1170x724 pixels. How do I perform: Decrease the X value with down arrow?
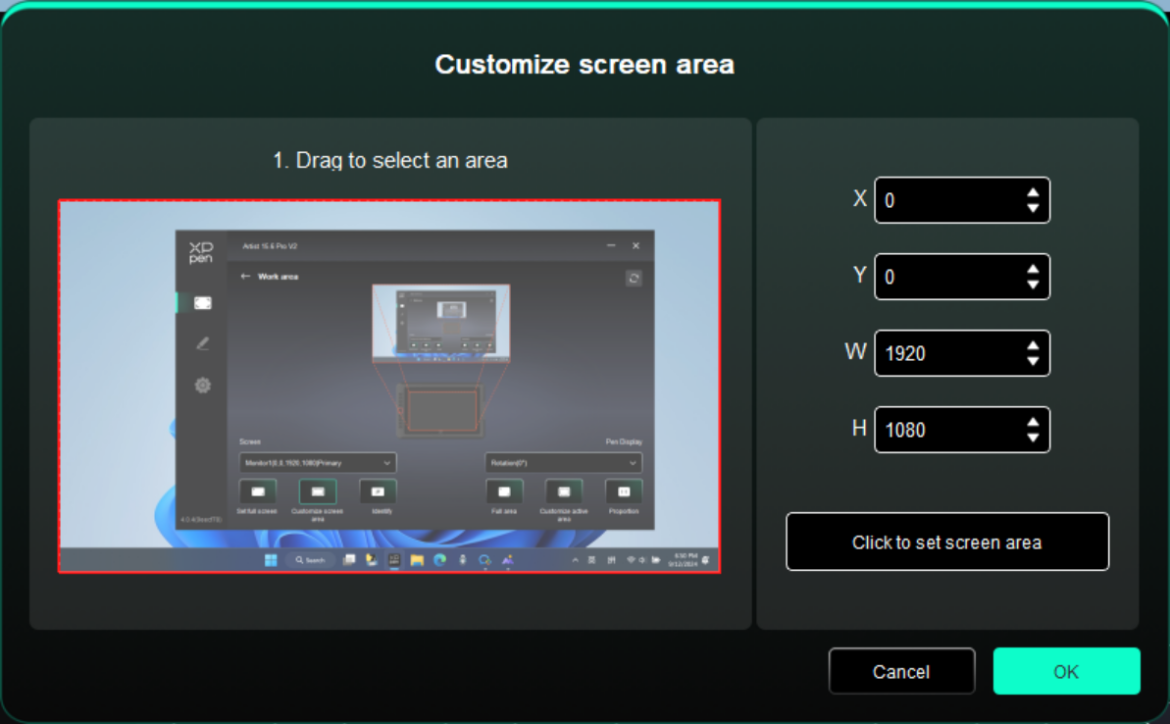1033,208
